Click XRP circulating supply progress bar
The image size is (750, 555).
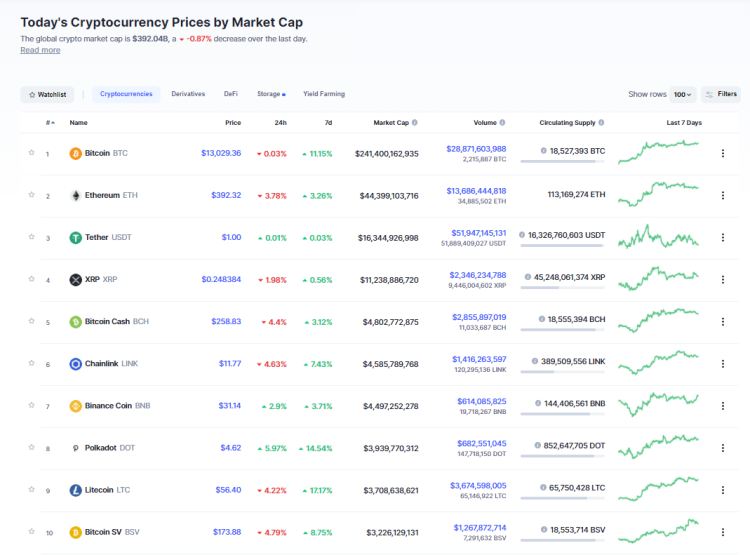pyautogui.click(x=562, y=288)
